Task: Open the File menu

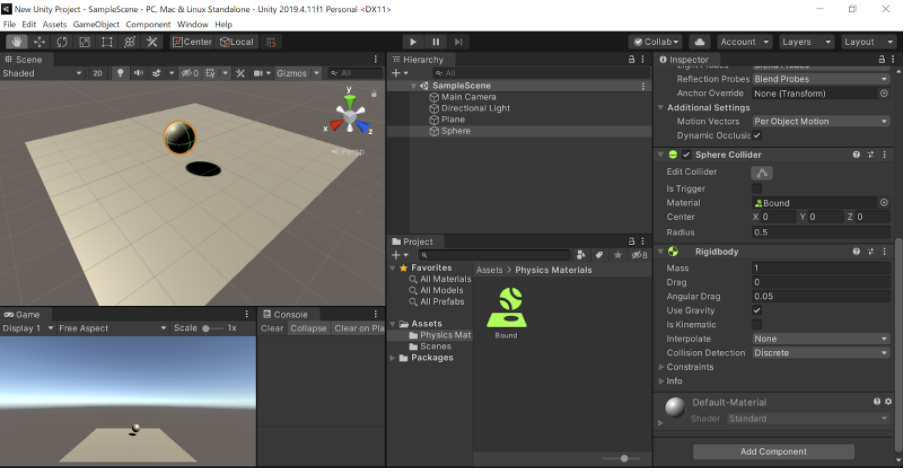Action: (9, 24)
